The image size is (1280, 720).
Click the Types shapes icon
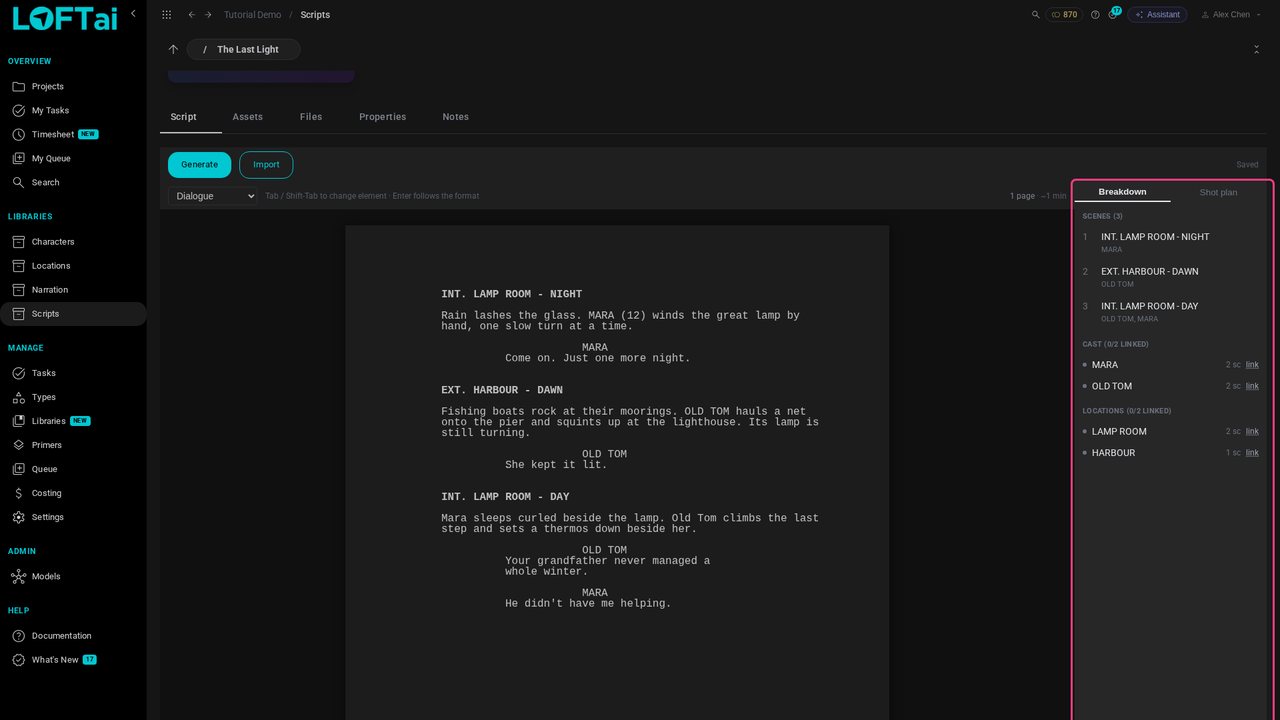(18, 397)
